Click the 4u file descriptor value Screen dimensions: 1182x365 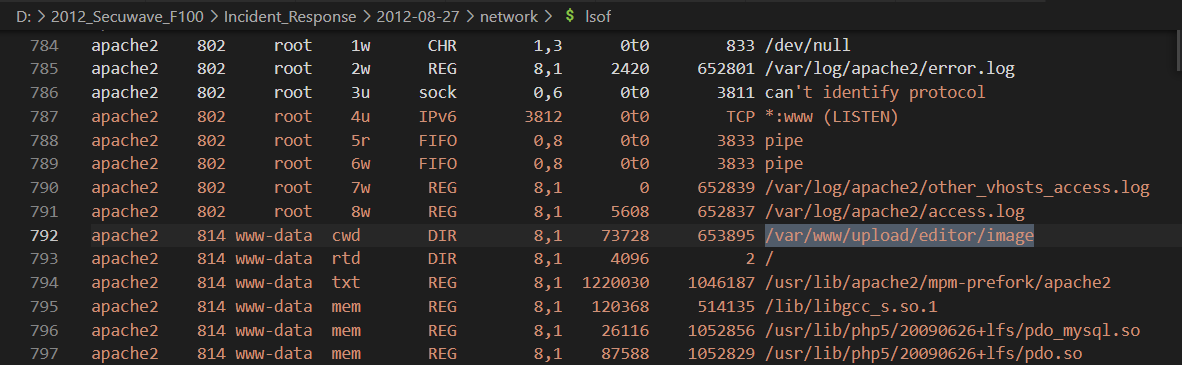coord(361,117)
